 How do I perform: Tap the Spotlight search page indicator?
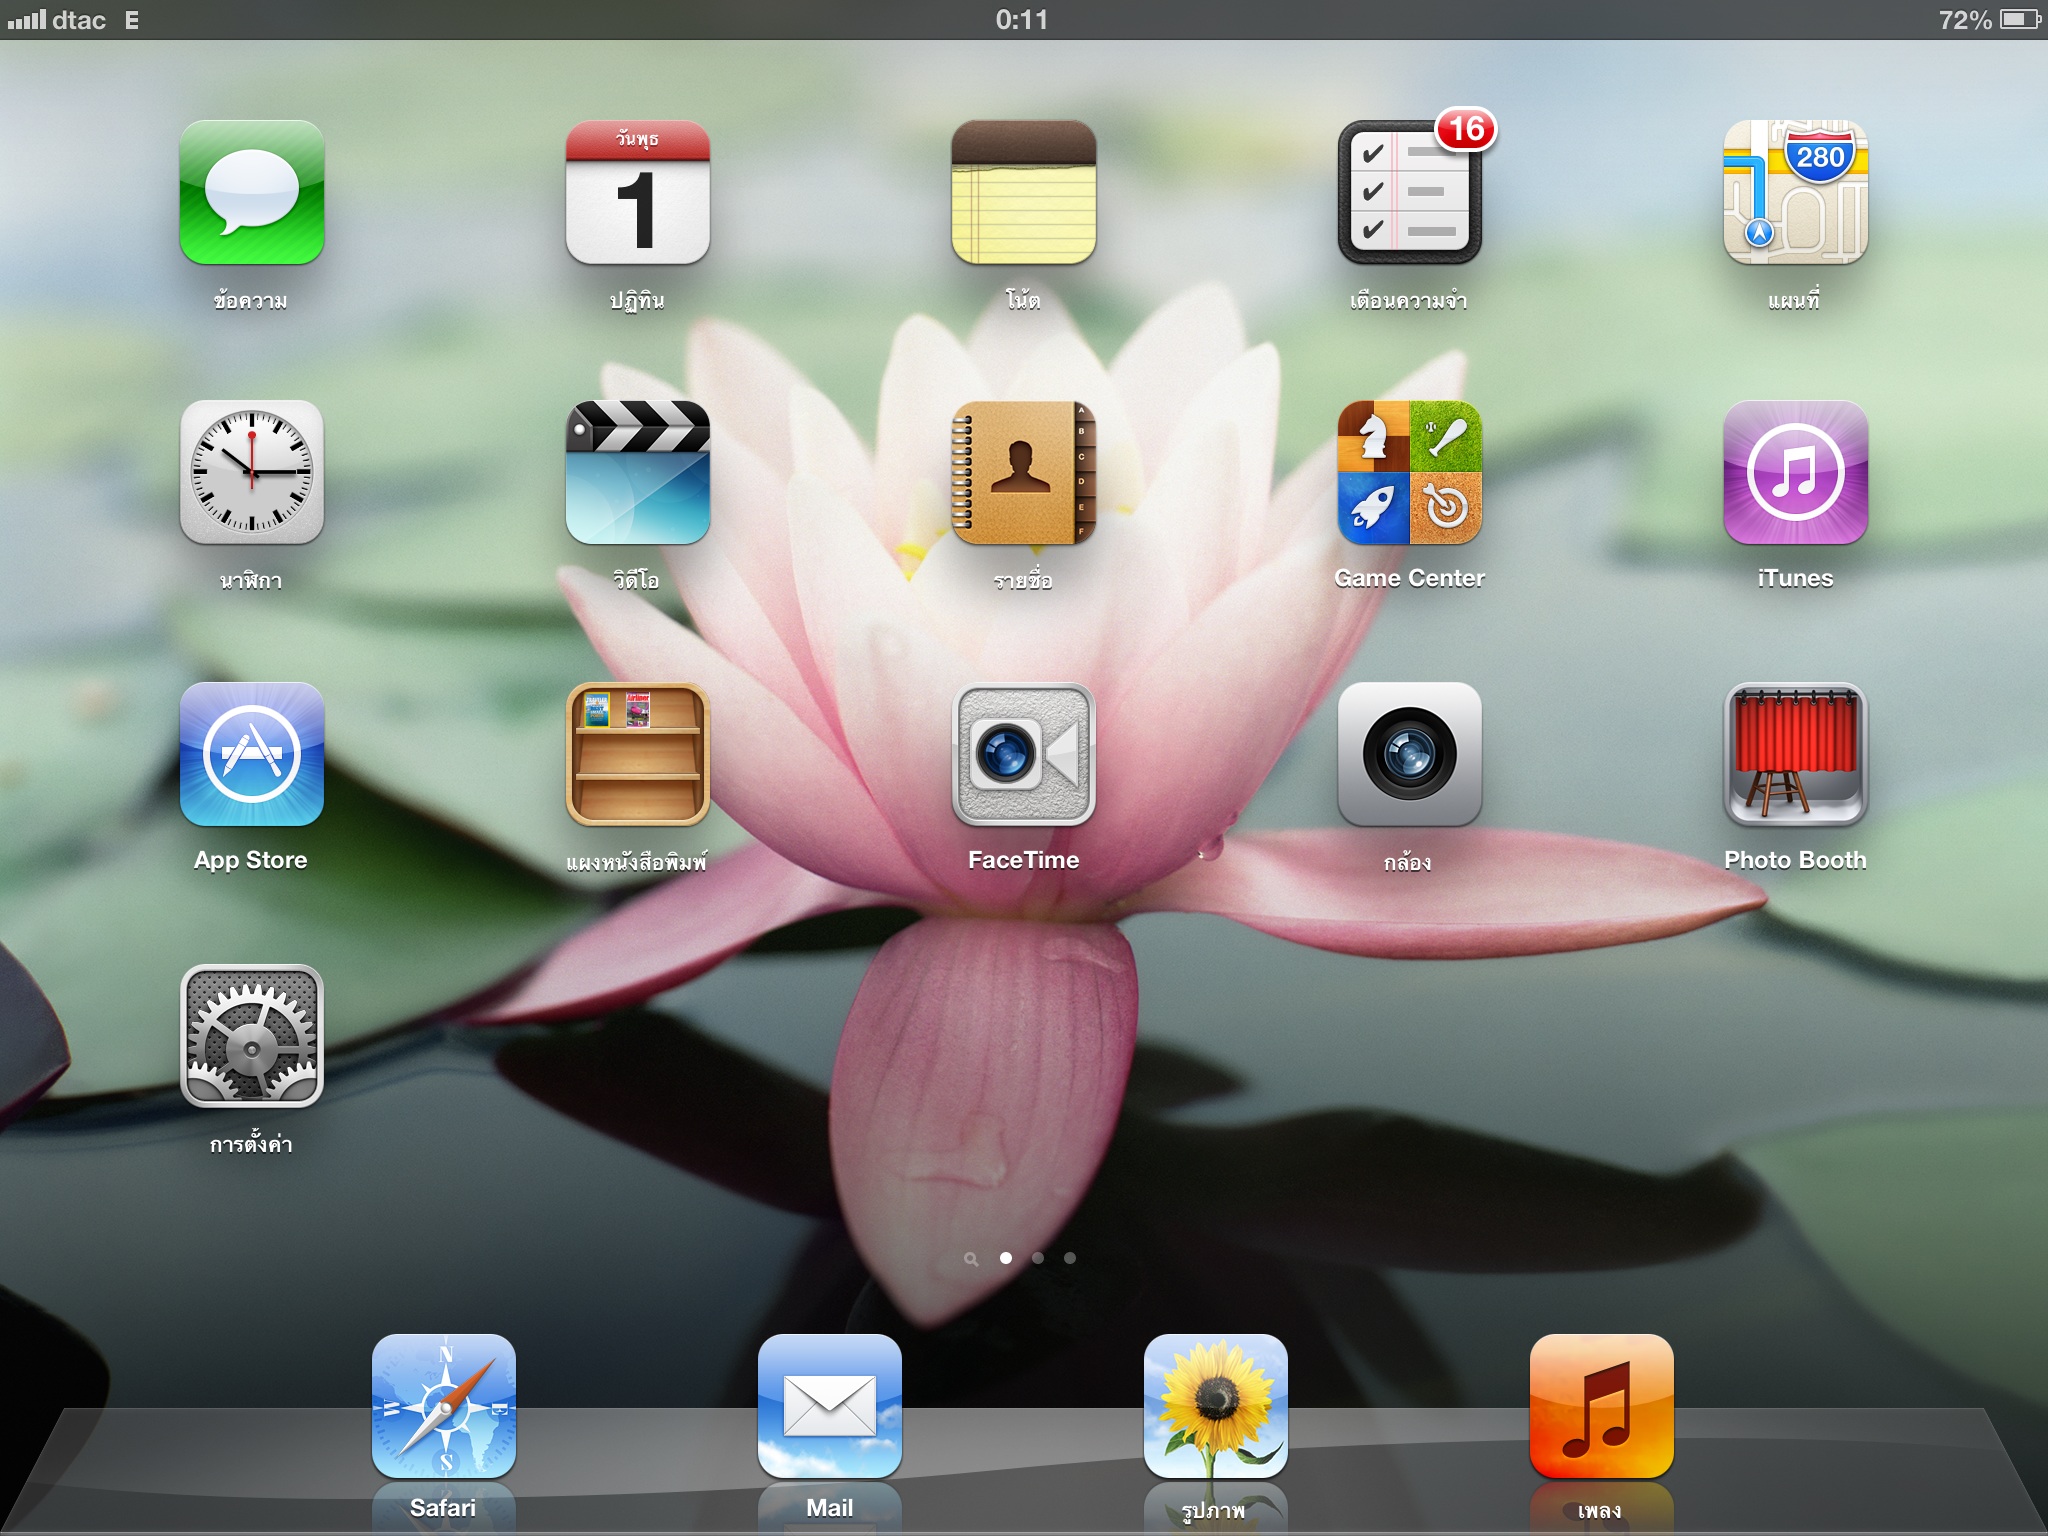tap(970, 1259)
